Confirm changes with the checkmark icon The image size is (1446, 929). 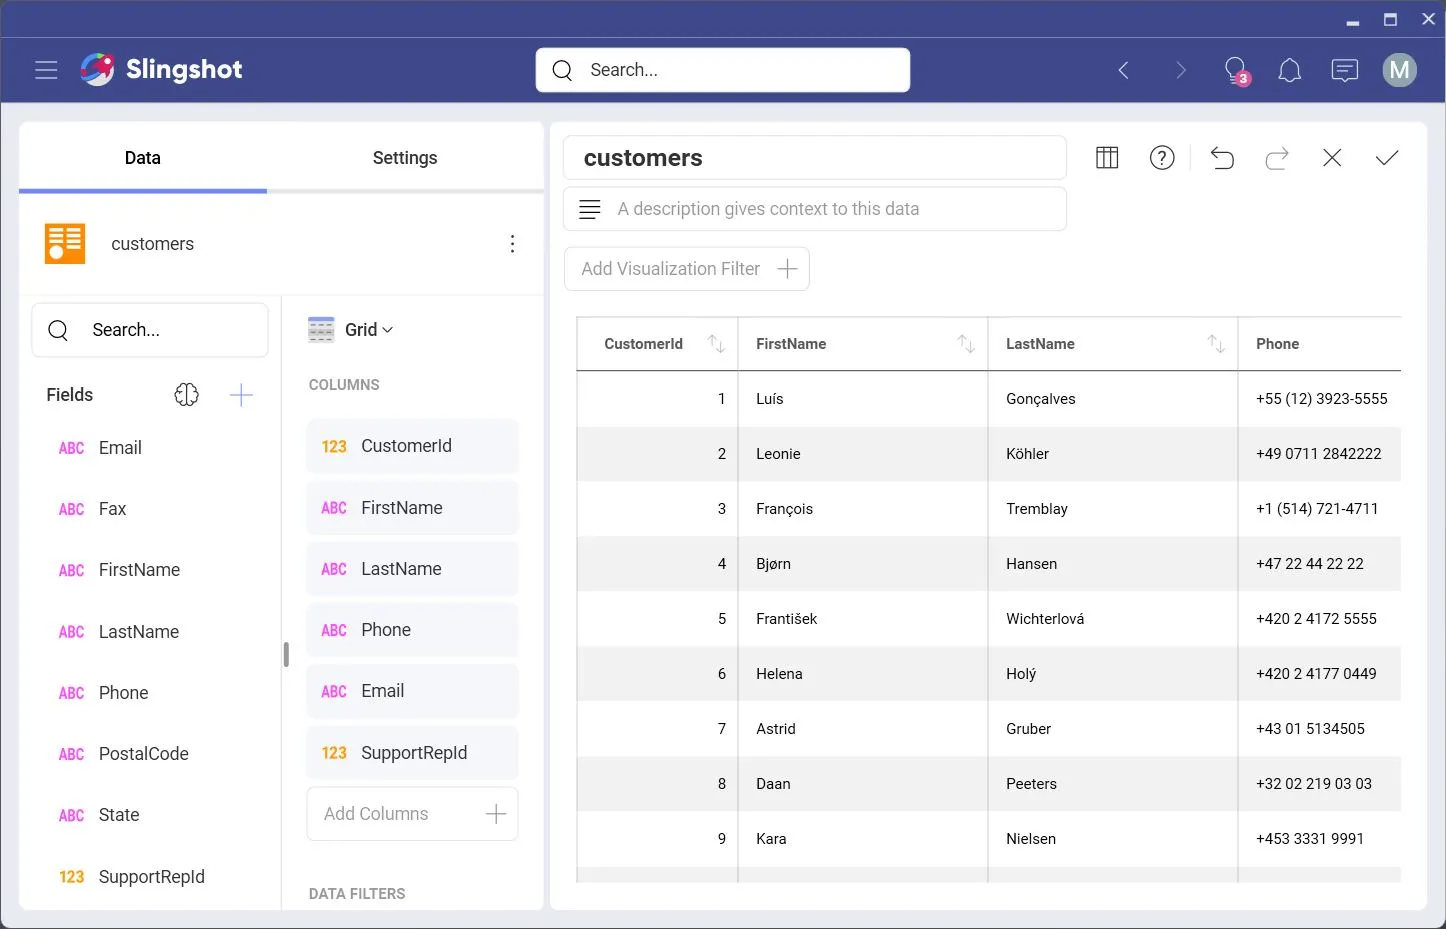click(x=1386, y=158)
